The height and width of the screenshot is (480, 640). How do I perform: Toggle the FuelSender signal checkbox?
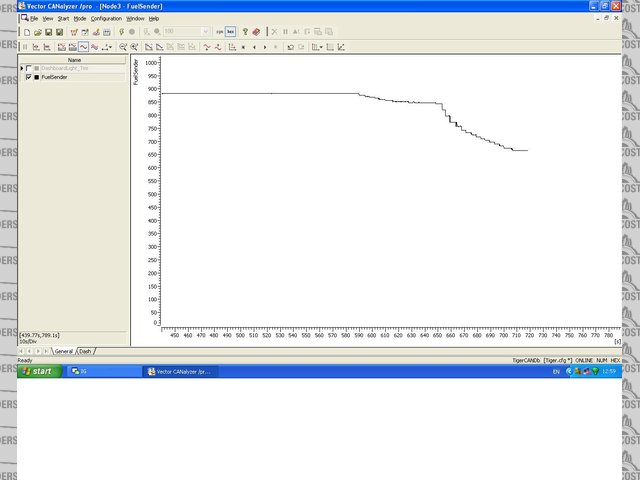[29, 76]
